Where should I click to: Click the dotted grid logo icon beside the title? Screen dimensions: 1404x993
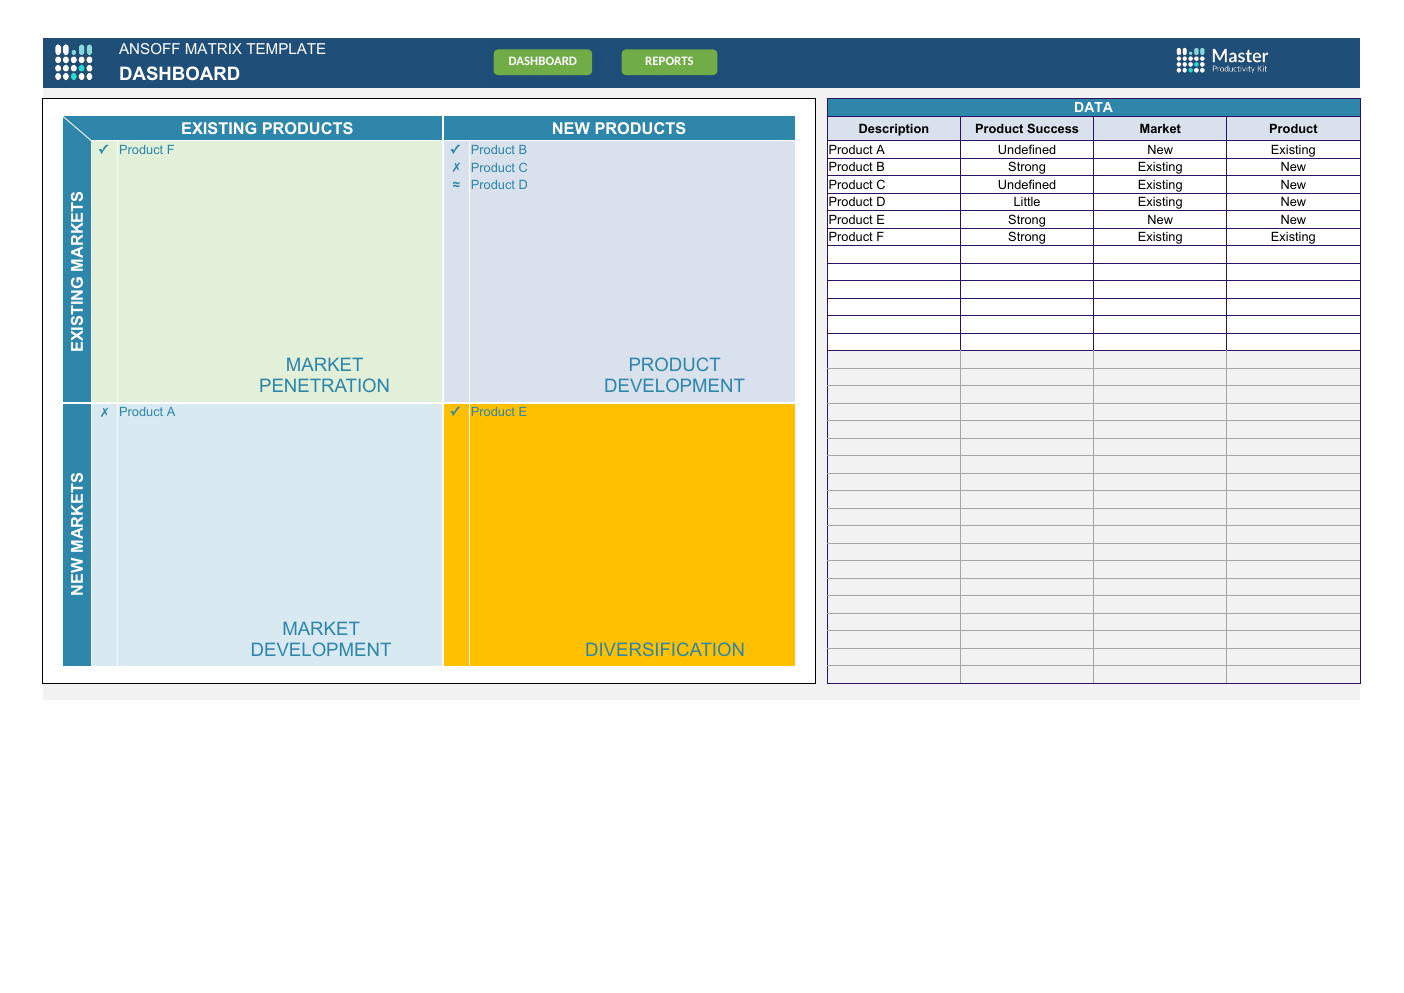(74, 62)
